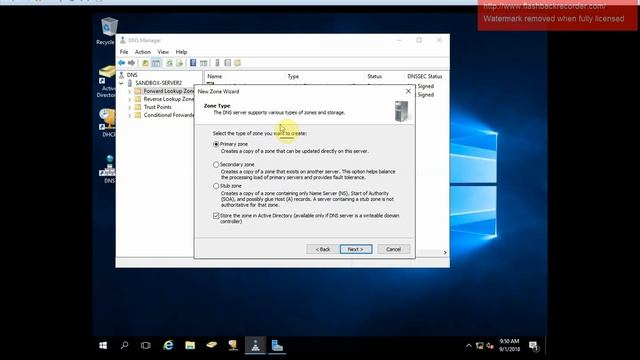Screen dimensions: 640x360
Task: Click the DHCP console taskbar icon
Action: point(233,346)
